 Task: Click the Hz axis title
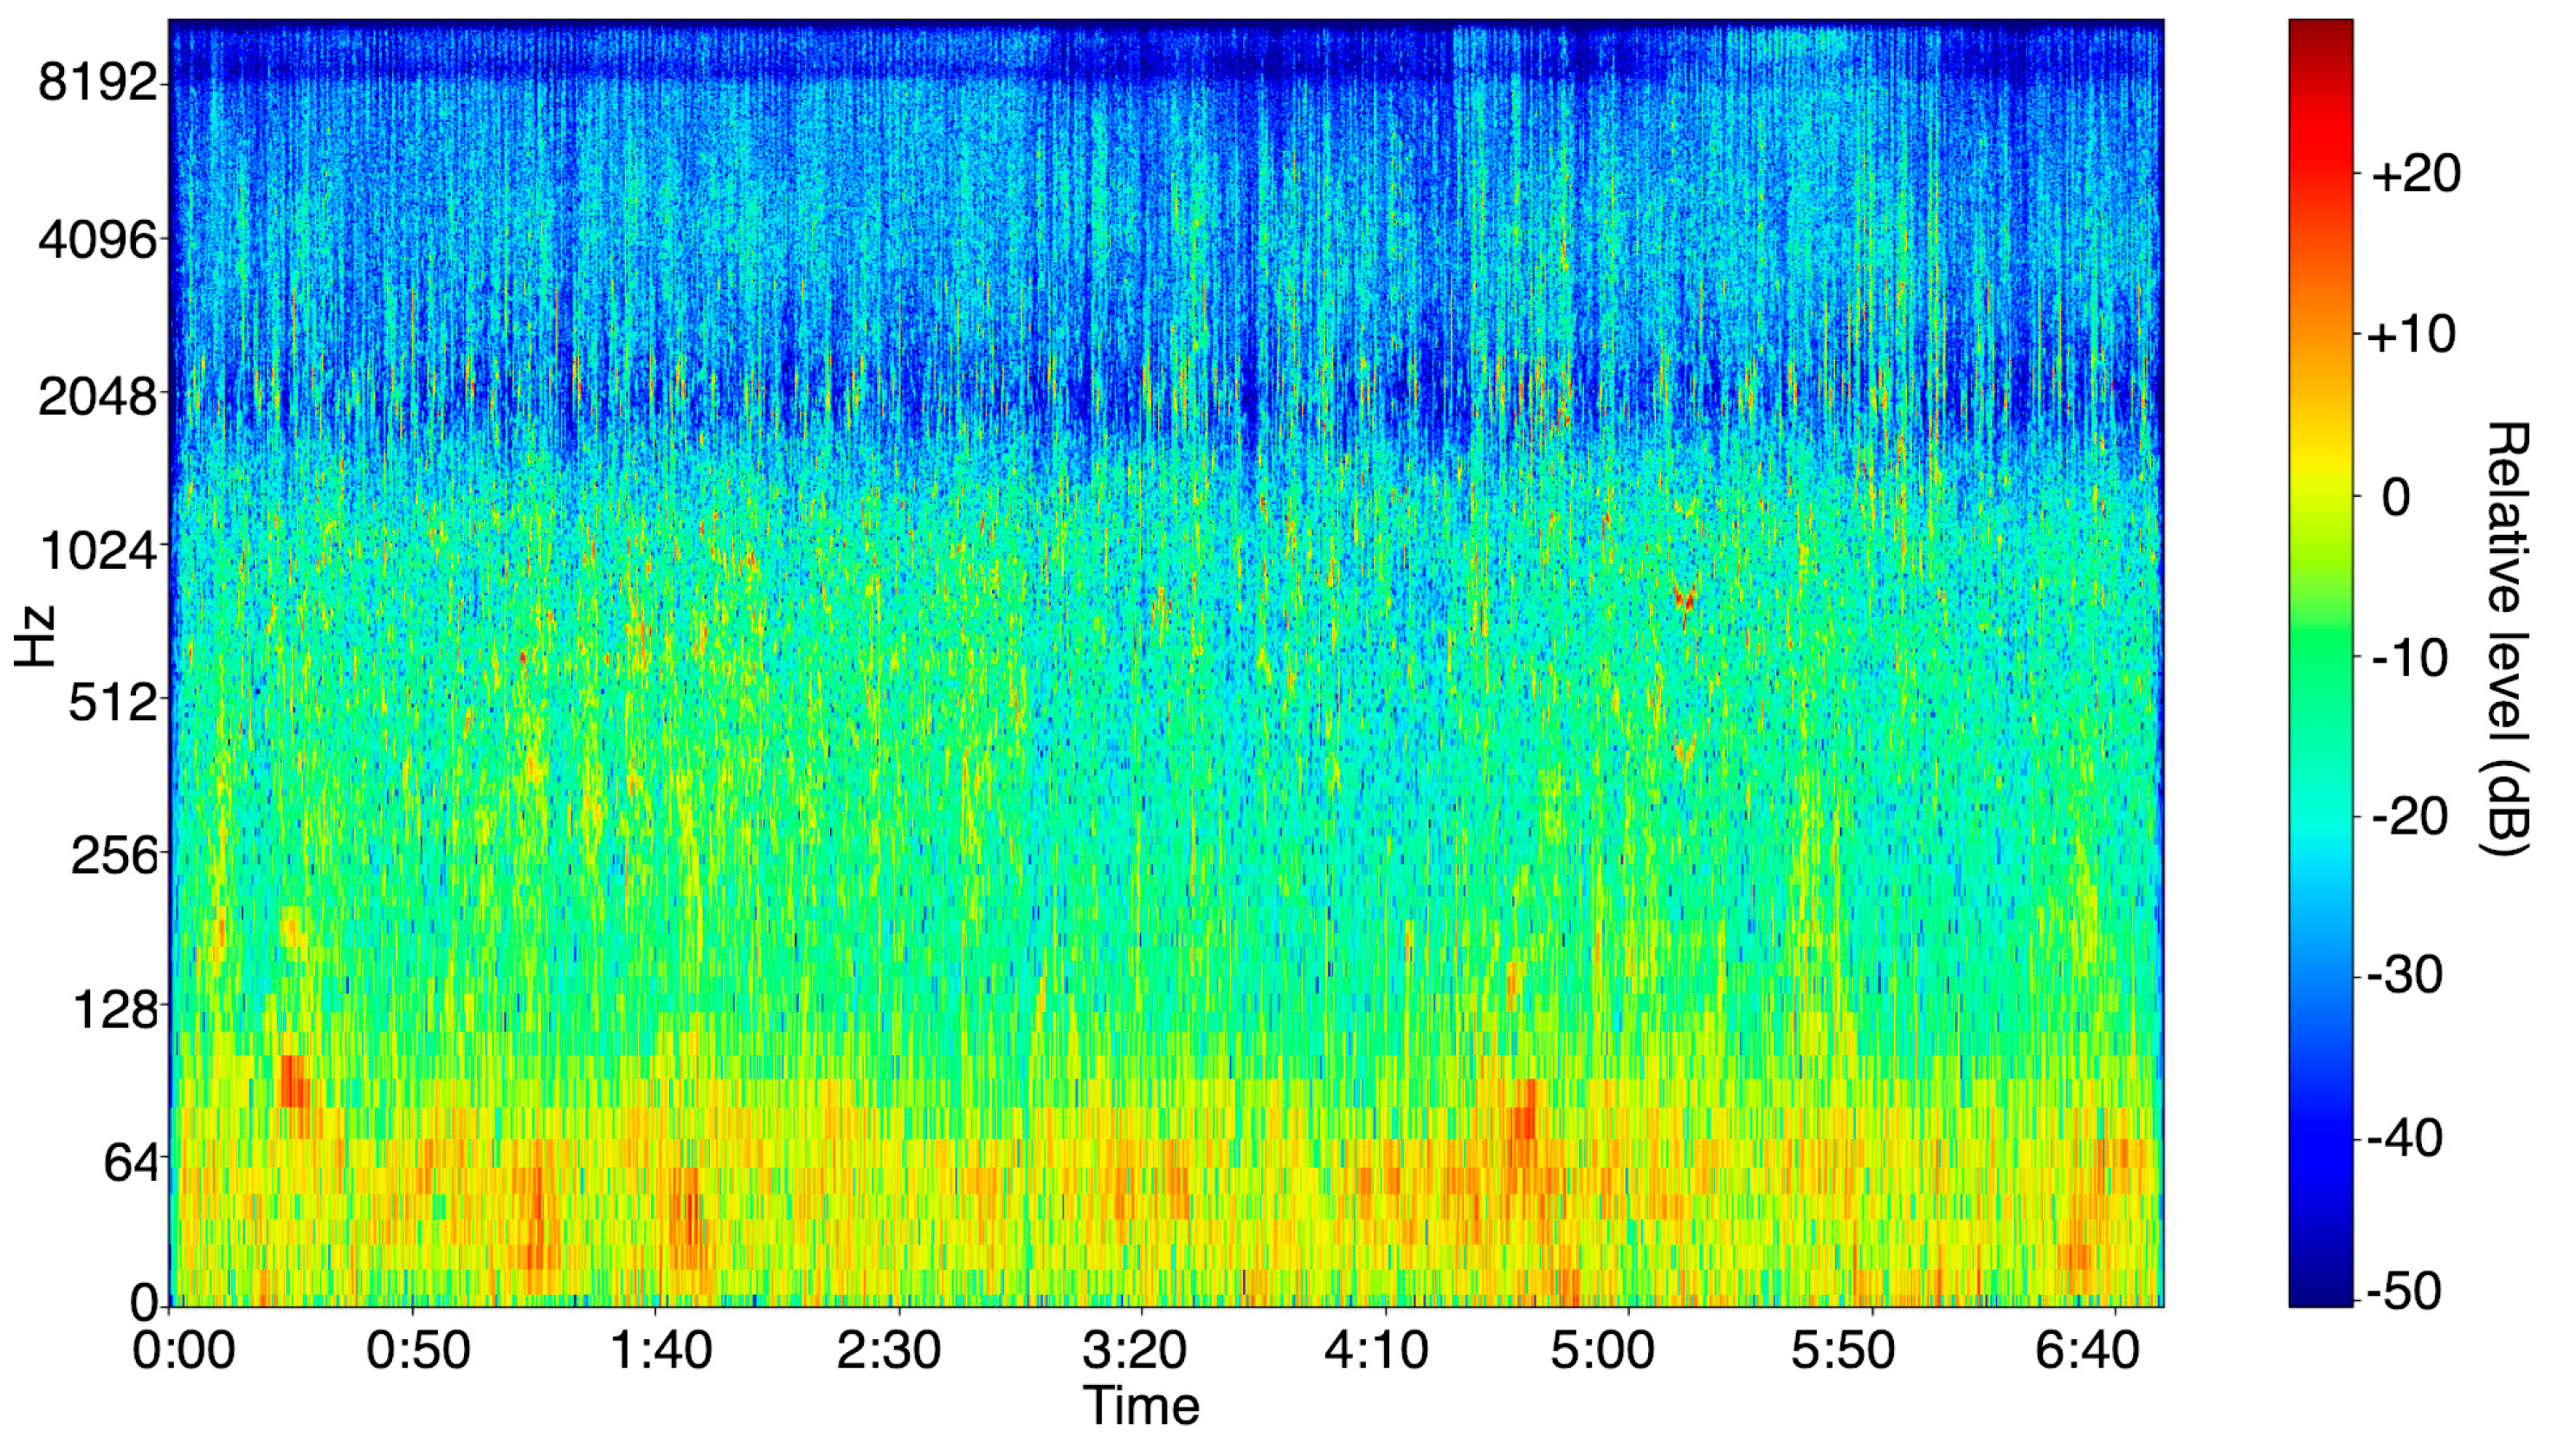click(35, 636)
